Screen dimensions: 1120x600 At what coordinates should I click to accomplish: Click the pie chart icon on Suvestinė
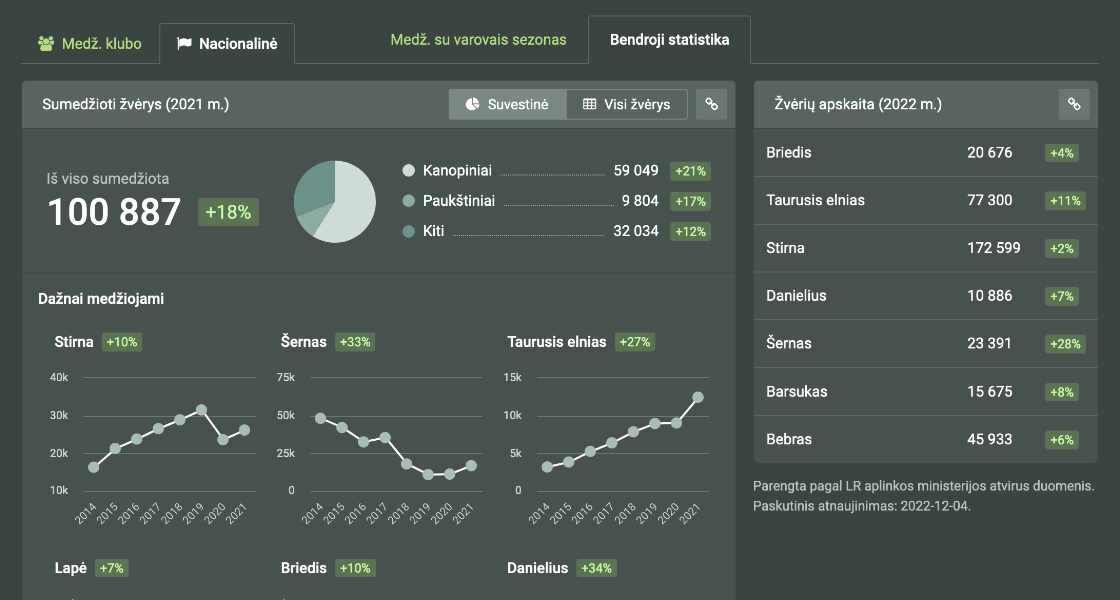tap(473, 104)
